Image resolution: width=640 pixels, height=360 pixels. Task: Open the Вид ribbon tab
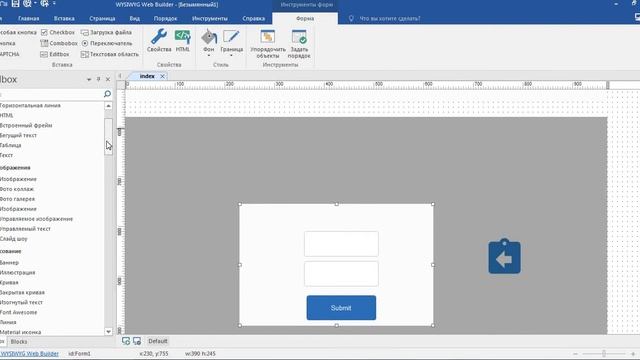[135, 18]
